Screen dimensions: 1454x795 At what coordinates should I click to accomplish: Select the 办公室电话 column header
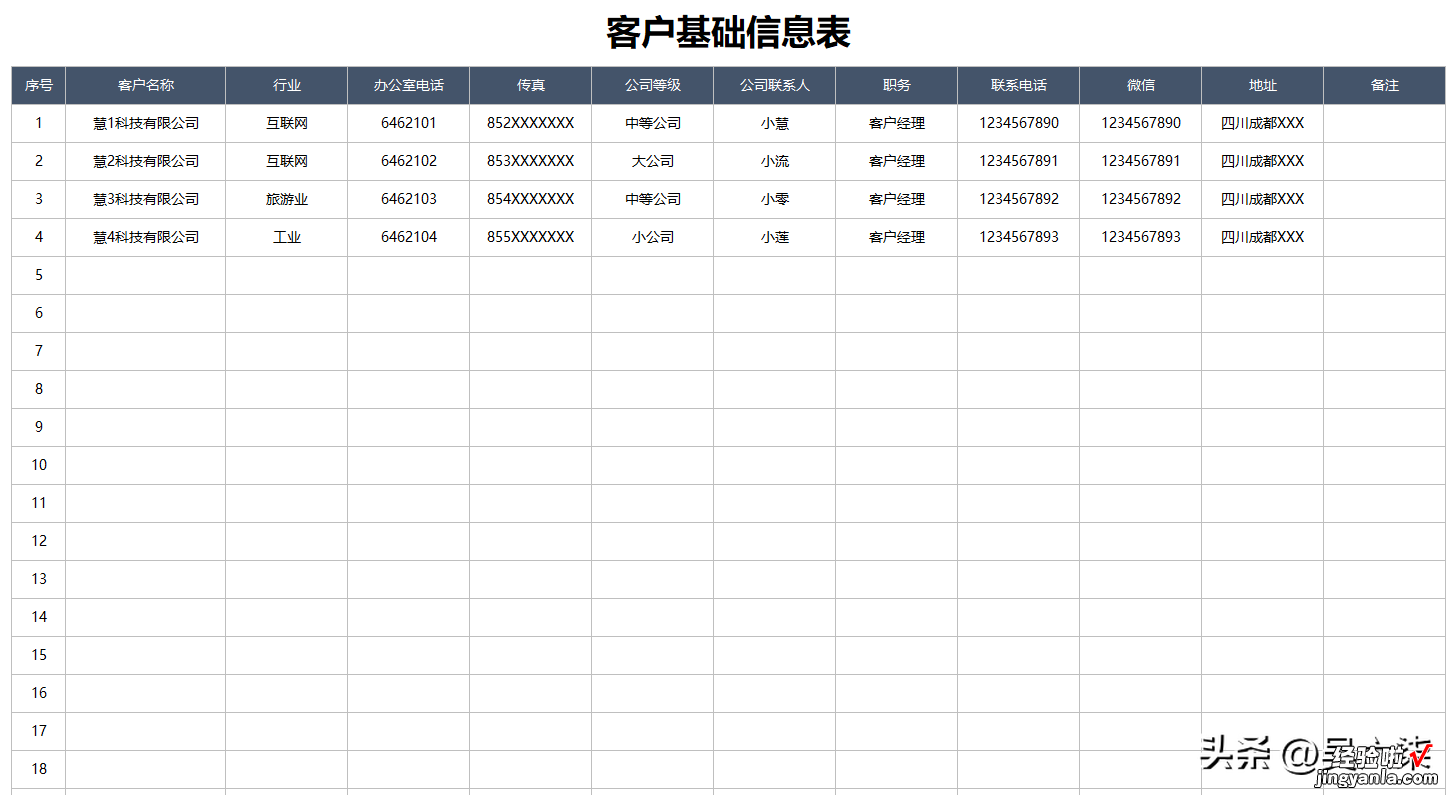point(409,85)
